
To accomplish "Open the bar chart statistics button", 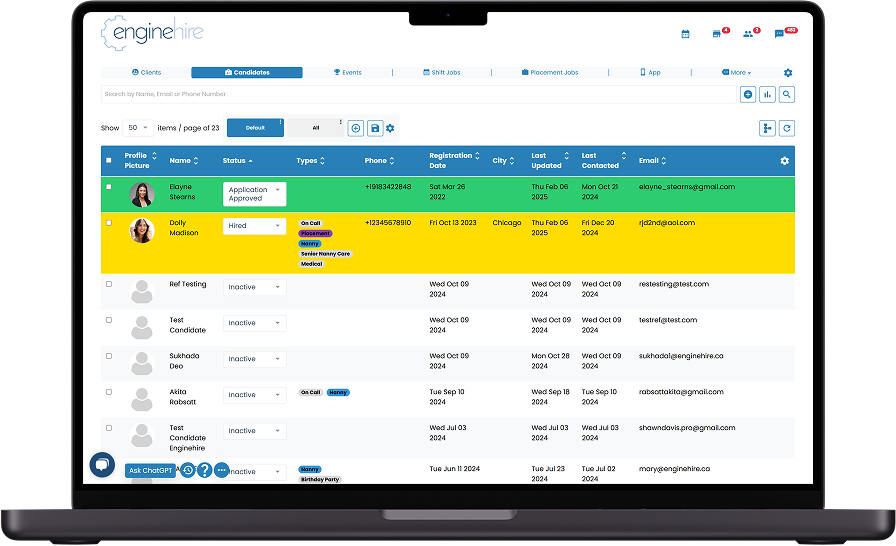I will [767, 94].
